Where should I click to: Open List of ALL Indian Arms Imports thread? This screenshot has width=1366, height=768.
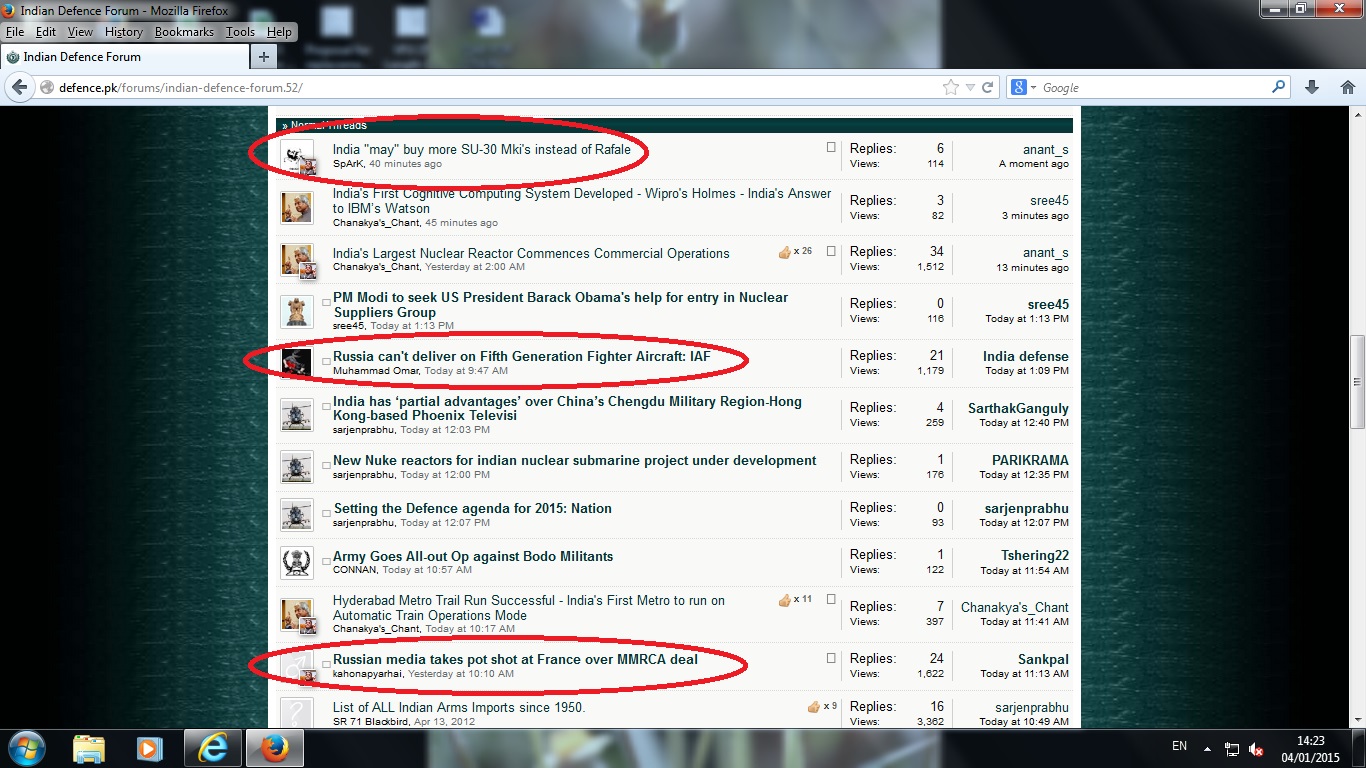point(459,708)
